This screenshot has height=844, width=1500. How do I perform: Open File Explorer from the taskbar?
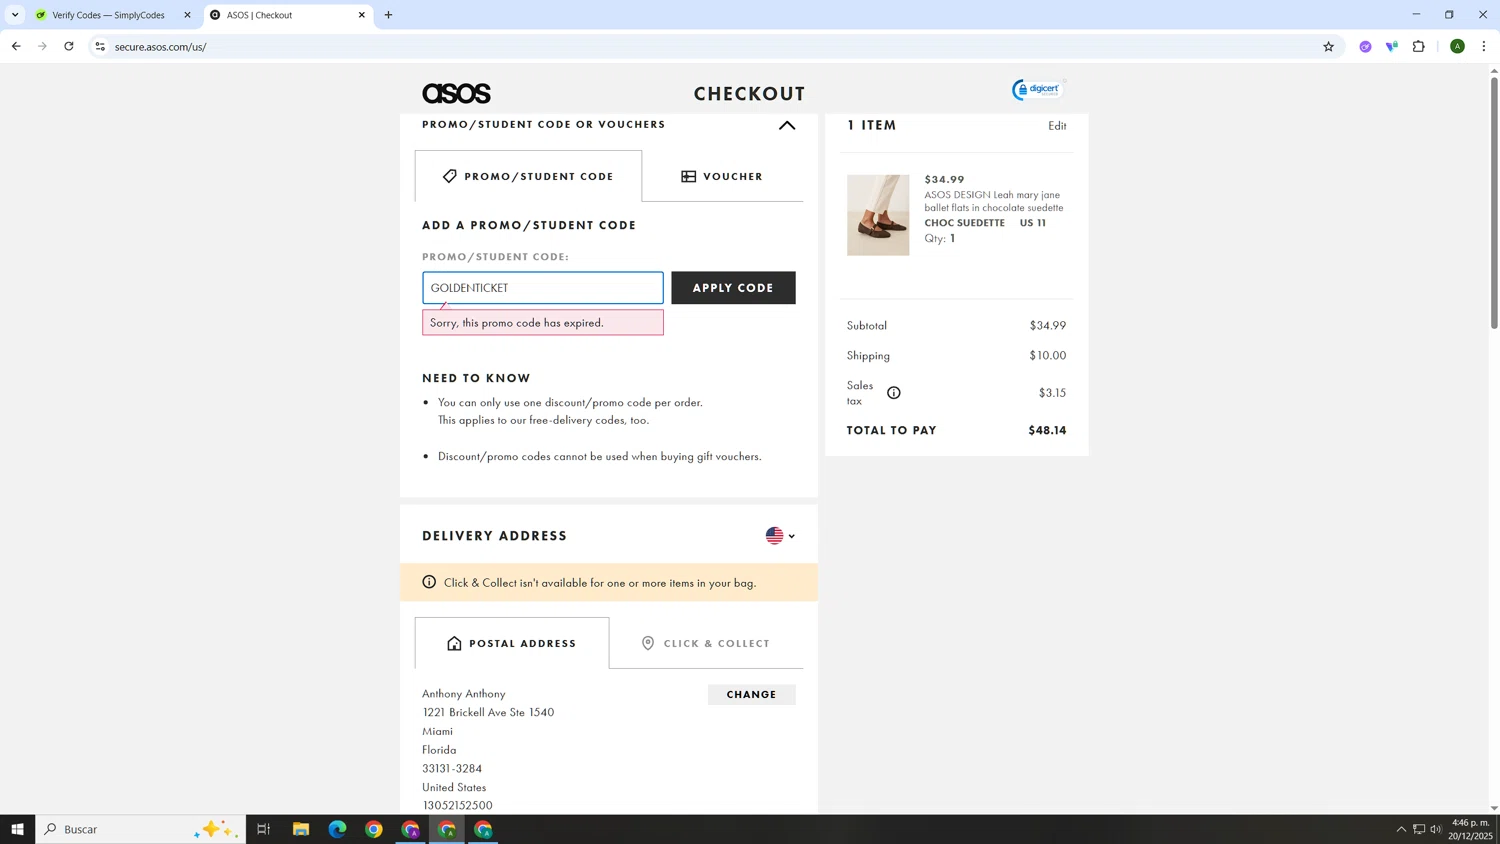coord(301,829)
